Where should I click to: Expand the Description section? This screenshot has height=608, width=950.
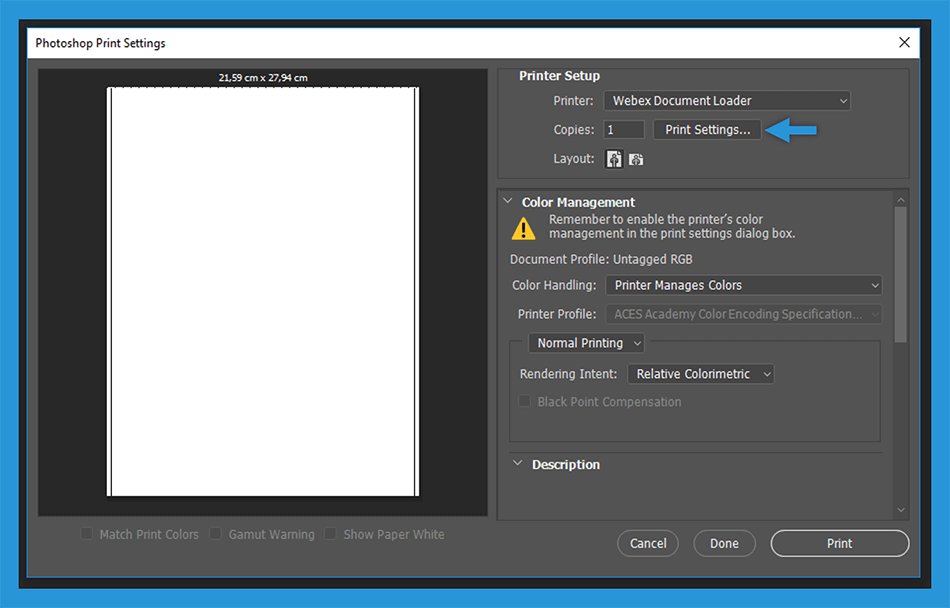click(x=516, y=464)
